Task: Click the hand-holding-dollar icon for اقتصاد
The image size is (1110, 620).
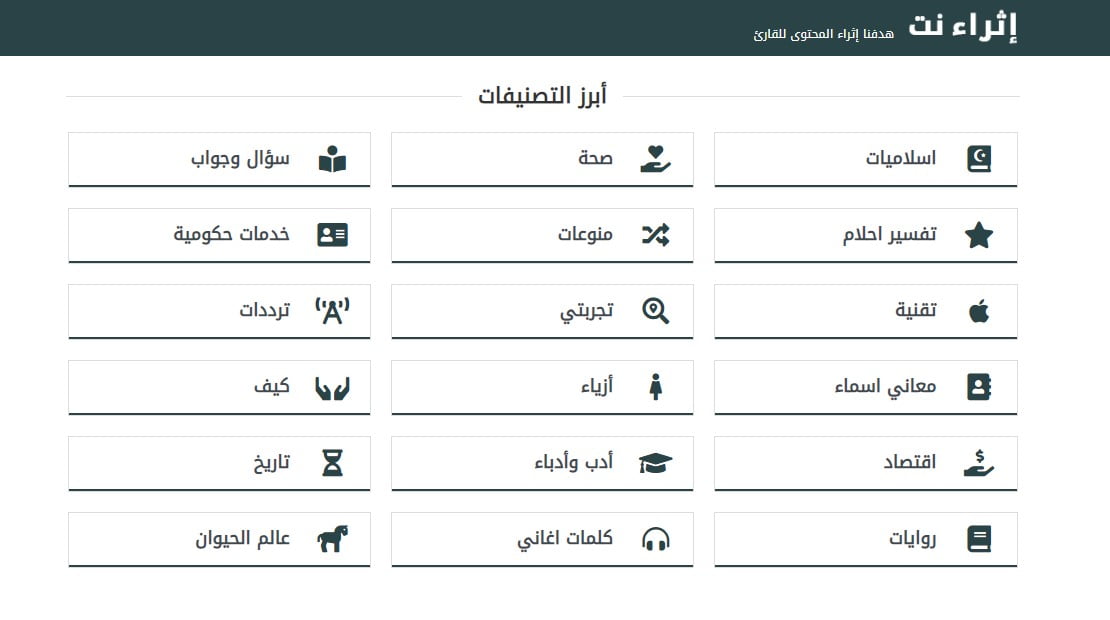Action: tap(979, 463)
